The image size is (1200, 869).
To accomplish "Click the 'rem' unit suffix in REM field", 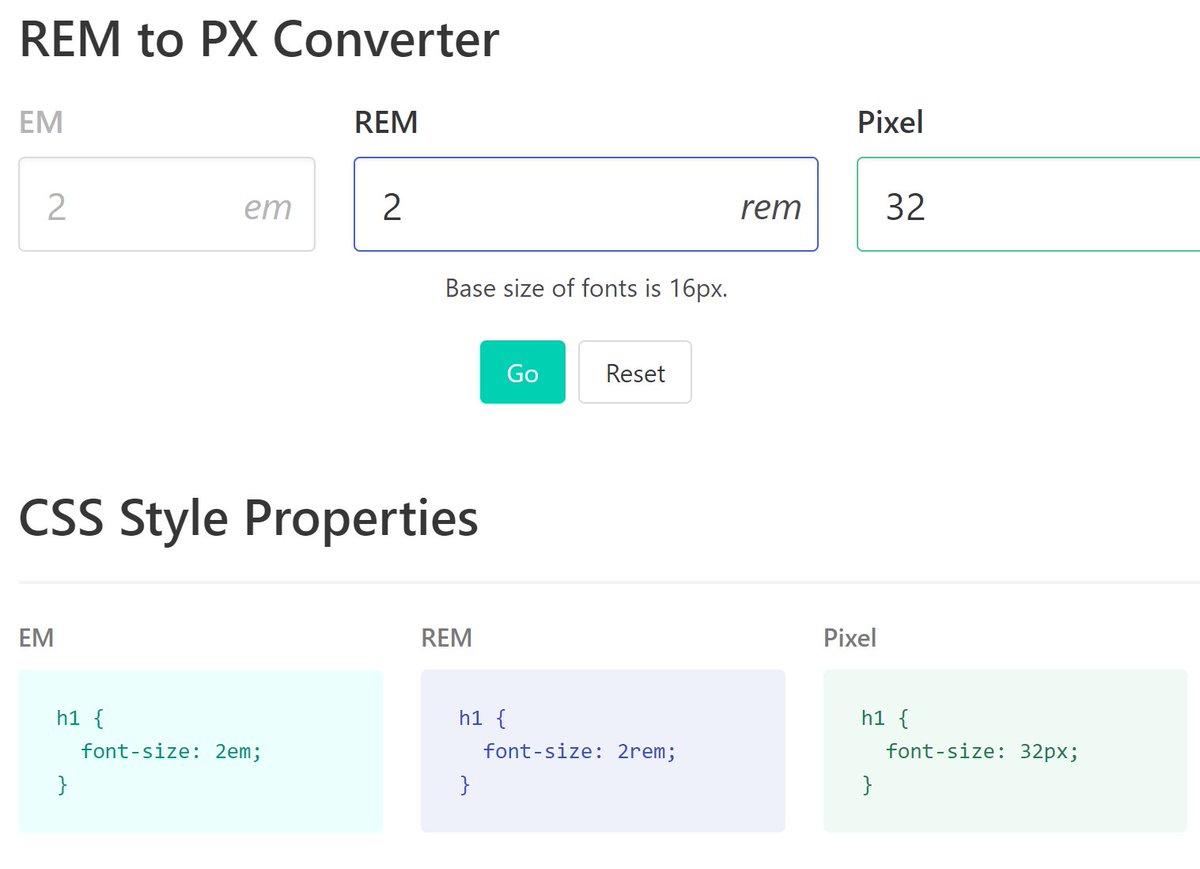I will point(771,207).
